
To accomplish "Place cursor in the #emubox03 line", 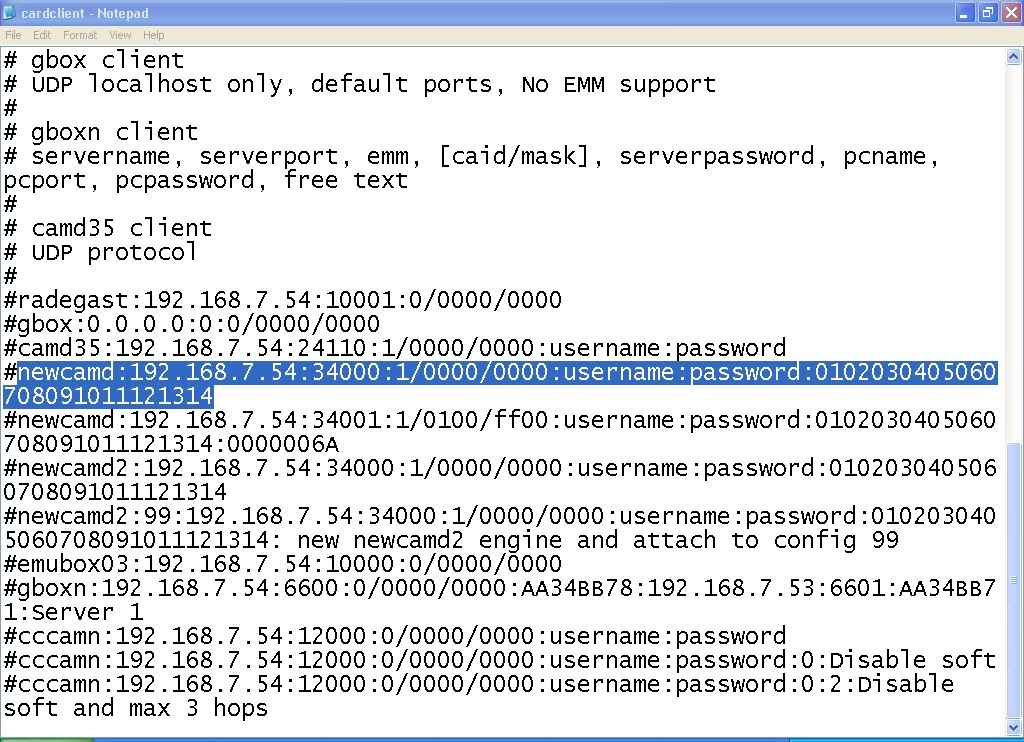I will (x=282, y=564).
